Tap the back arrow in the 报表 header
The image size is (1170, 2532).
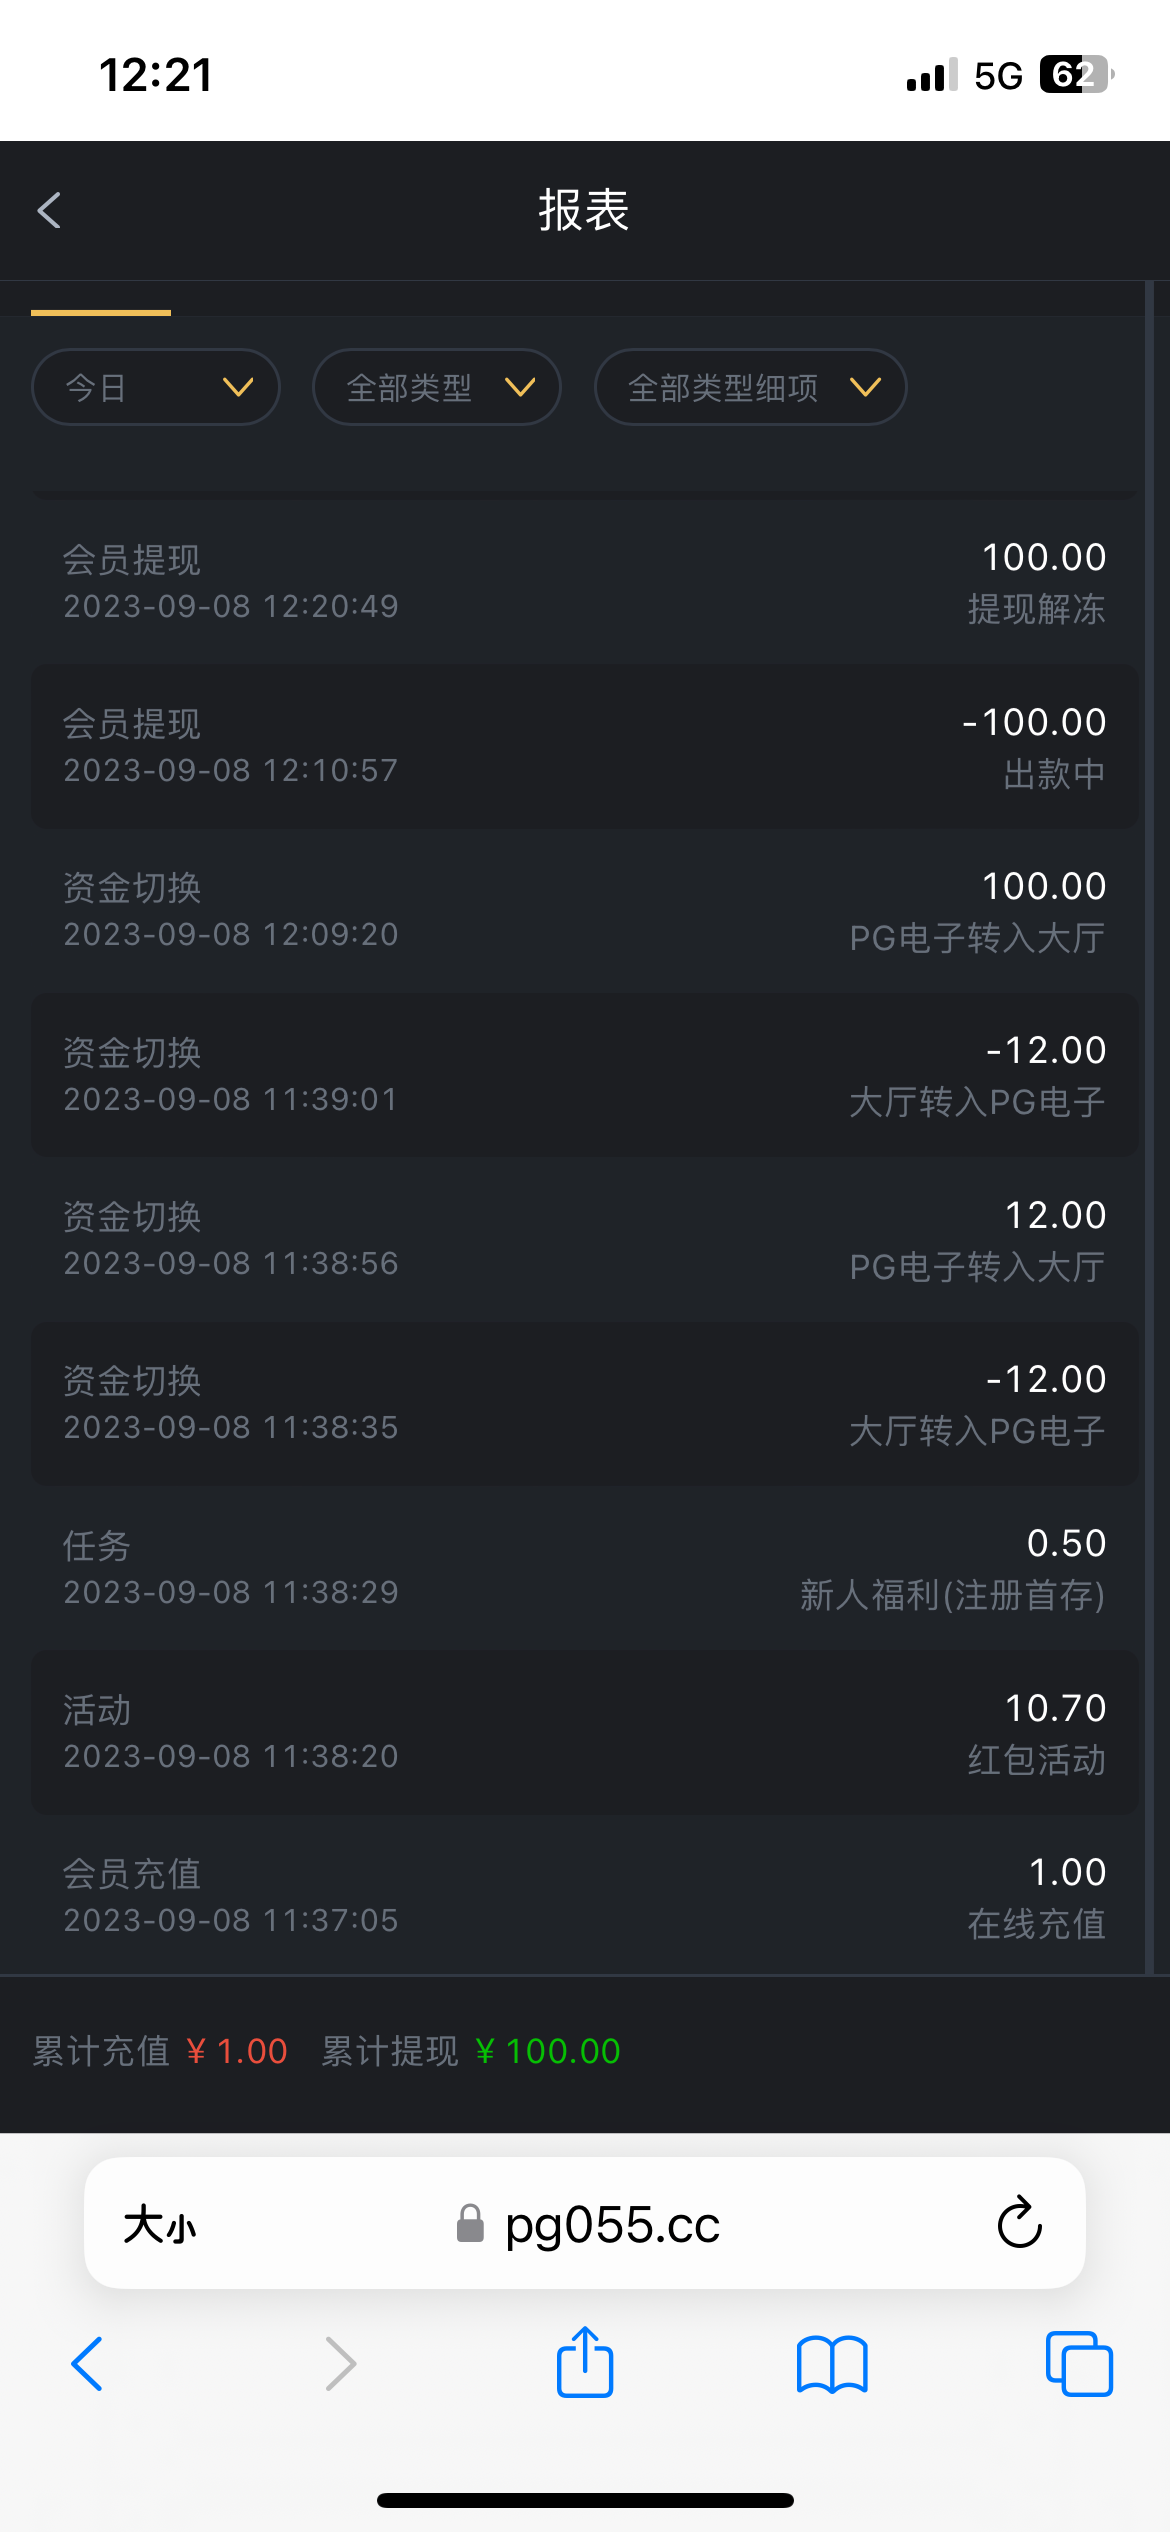[50, 210]
